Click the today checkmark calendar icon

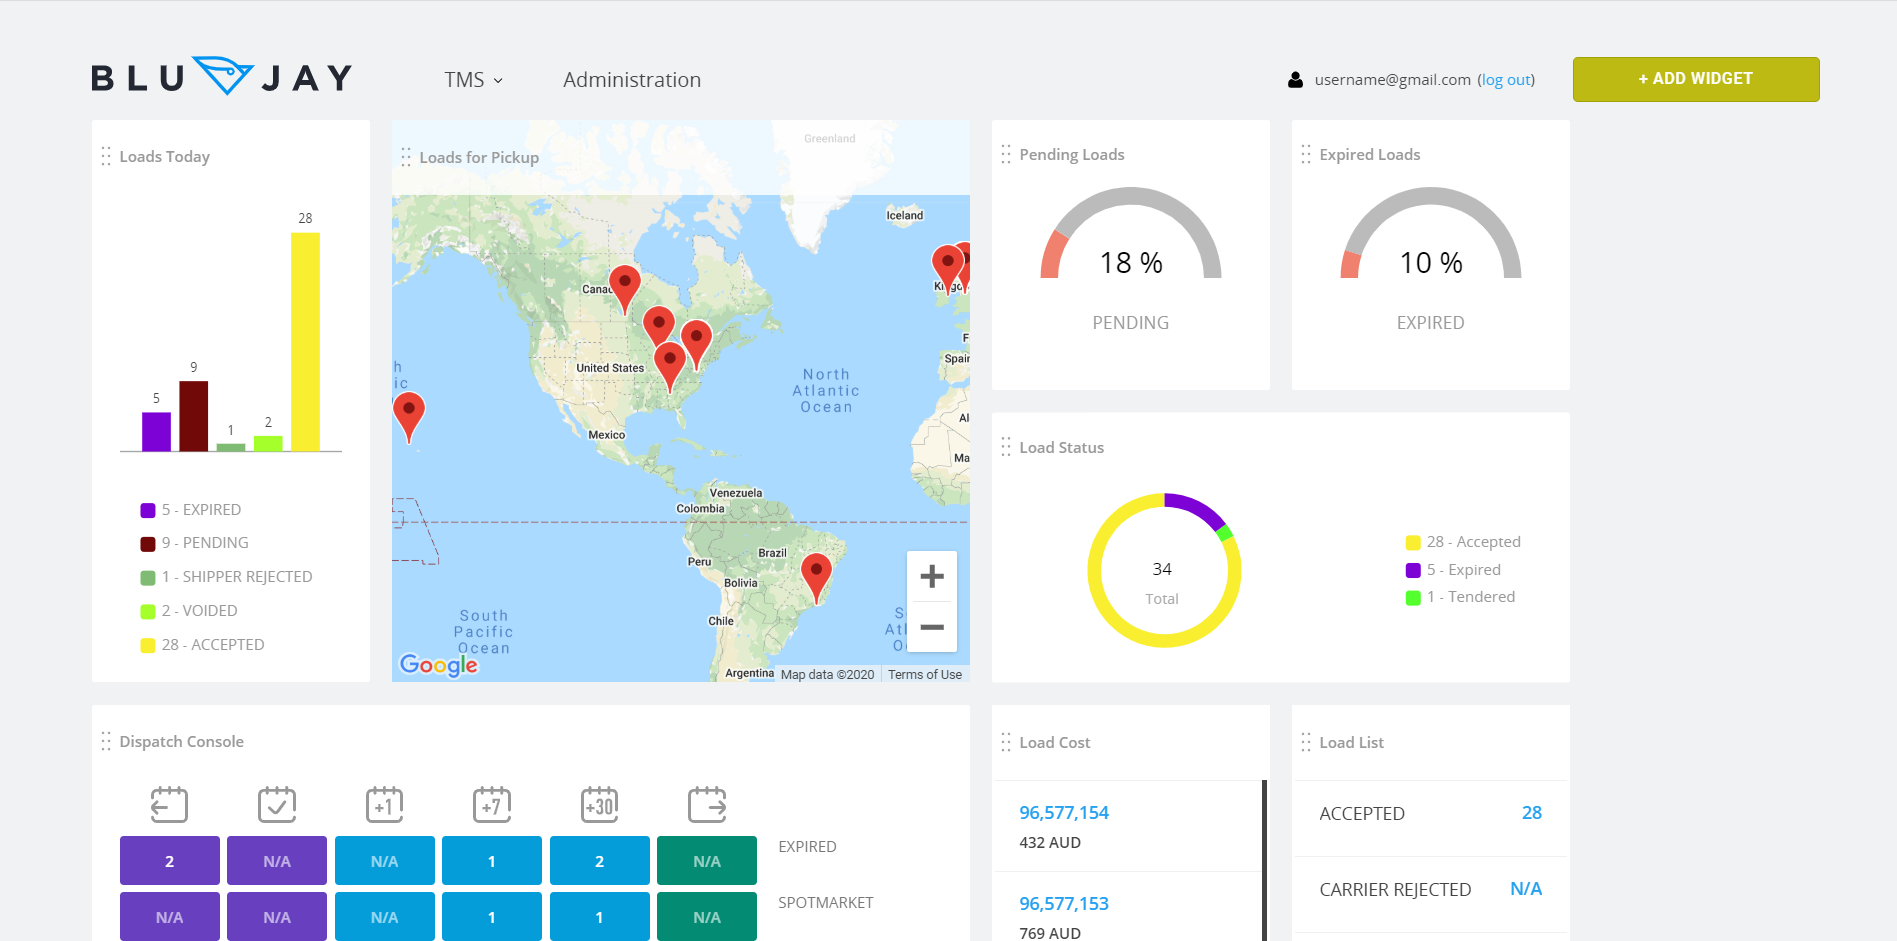(277, 804)
